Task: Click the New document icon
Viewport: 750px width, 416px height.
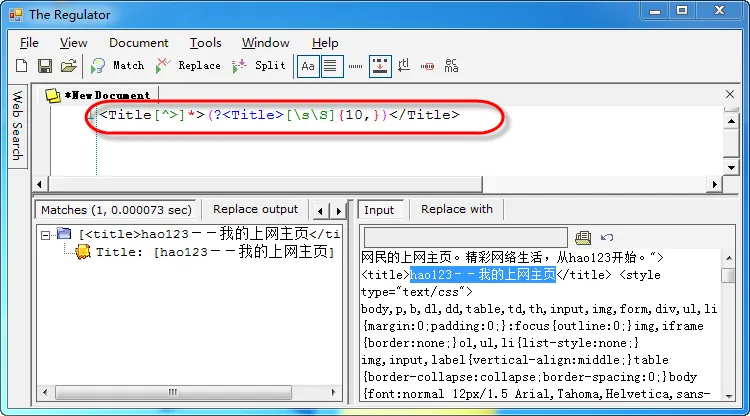Action: pyautogui.click(x=22, y=66)
